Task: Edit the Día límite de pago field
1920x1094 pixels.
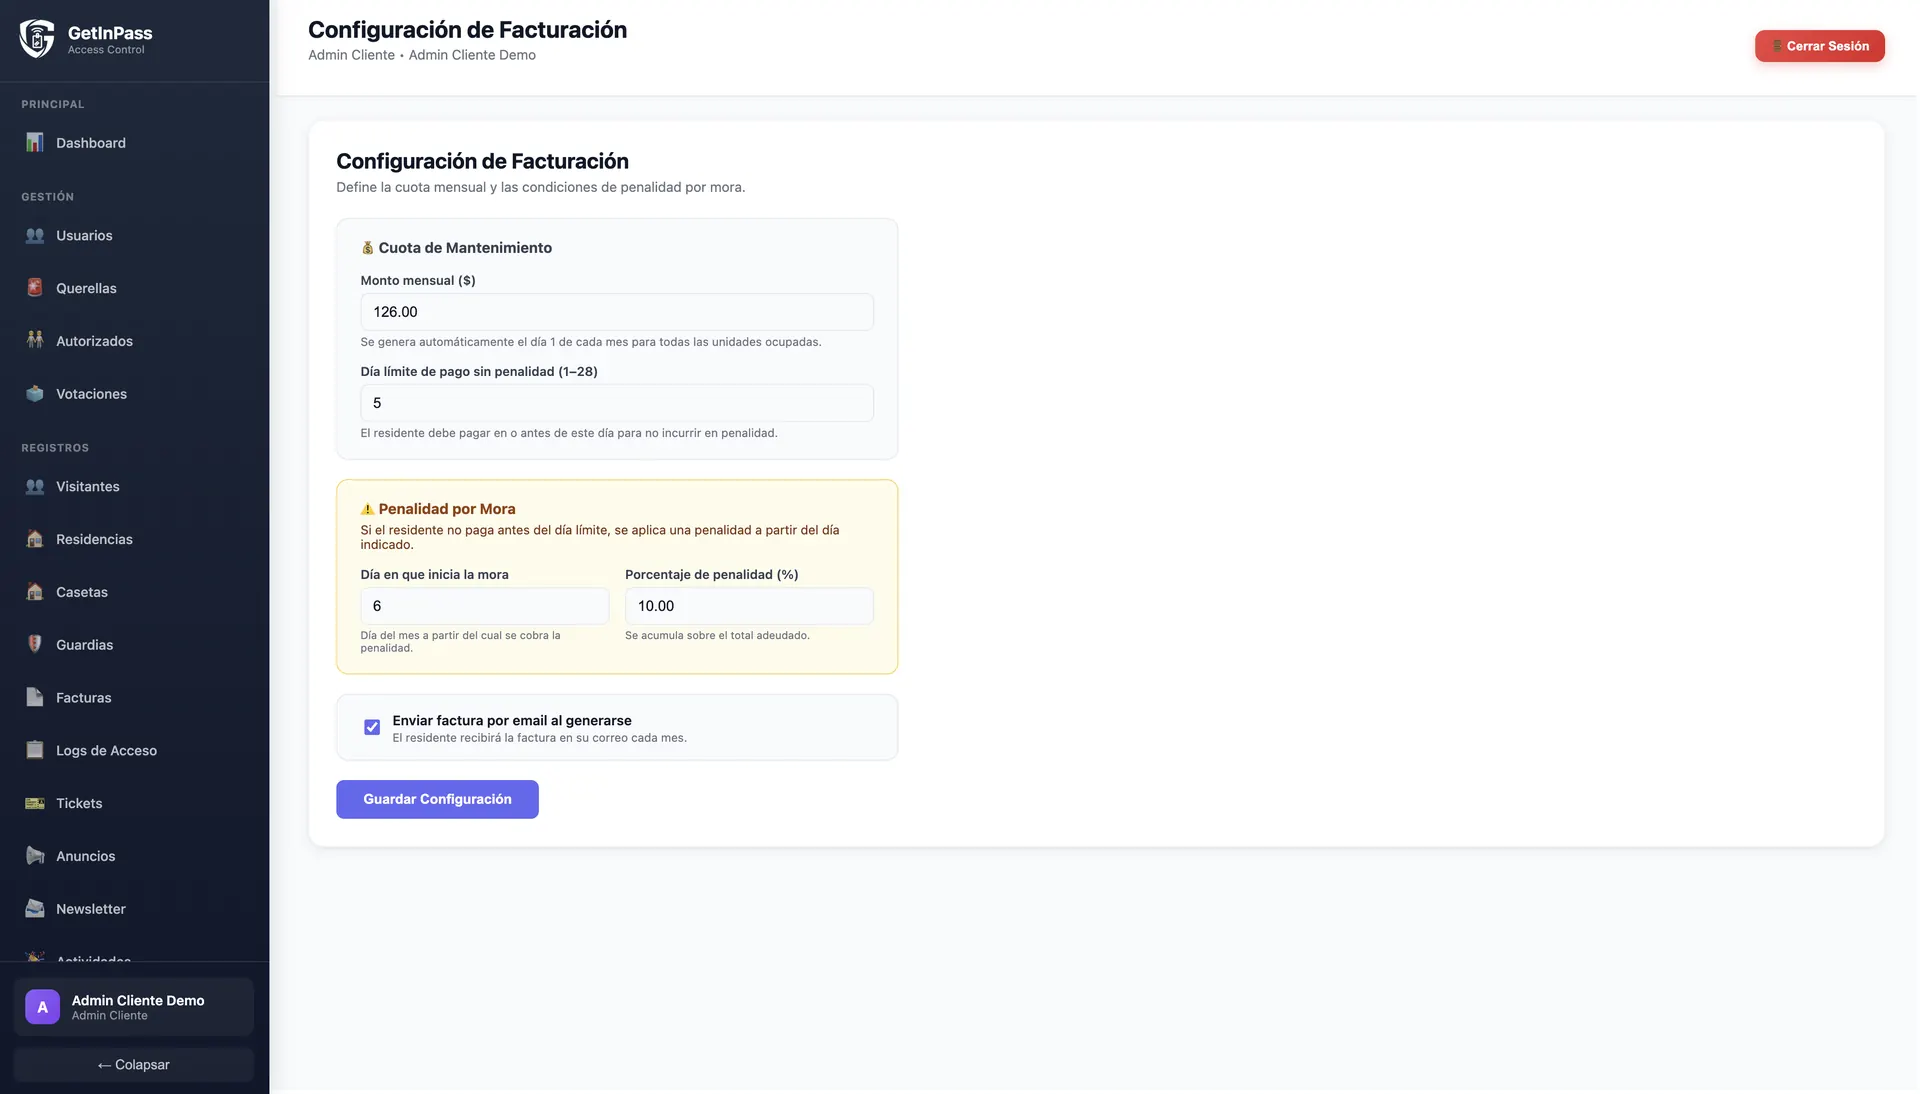Action: pos(617,403)
